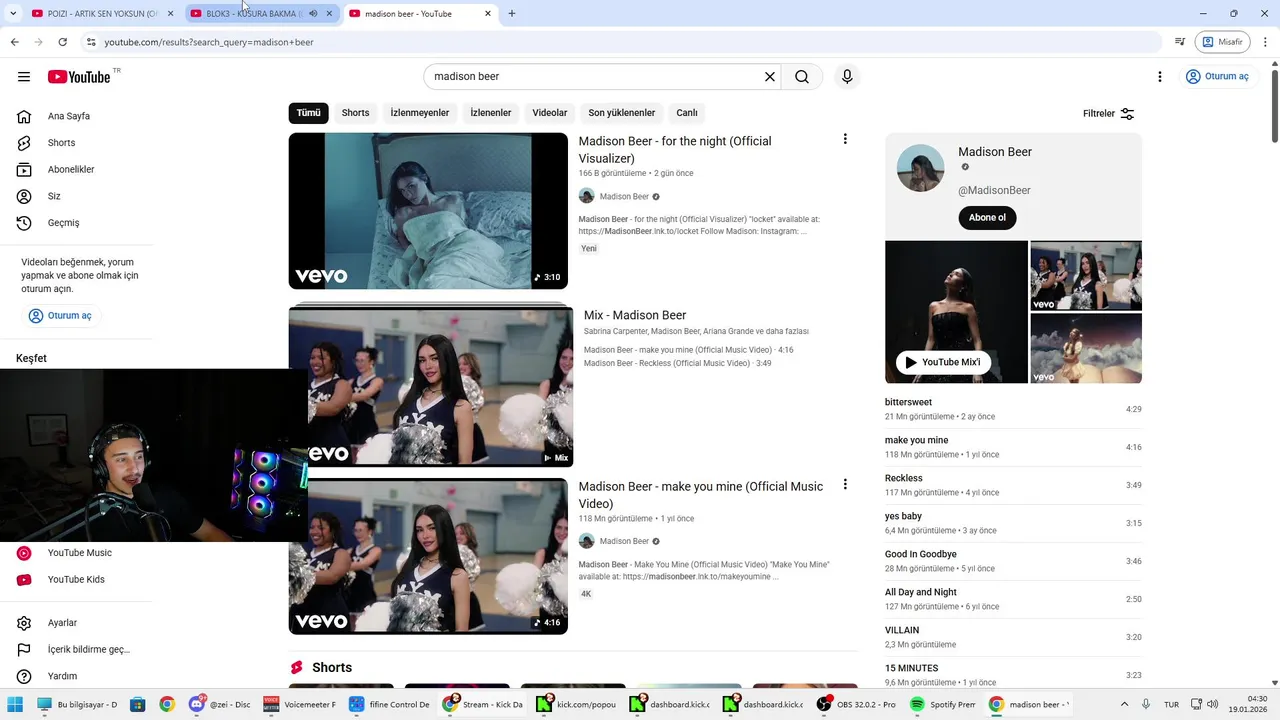Click Oturum aç in the sidebar
The width and height of the screenshot is (1280, 720).
[x=61, y=316]
